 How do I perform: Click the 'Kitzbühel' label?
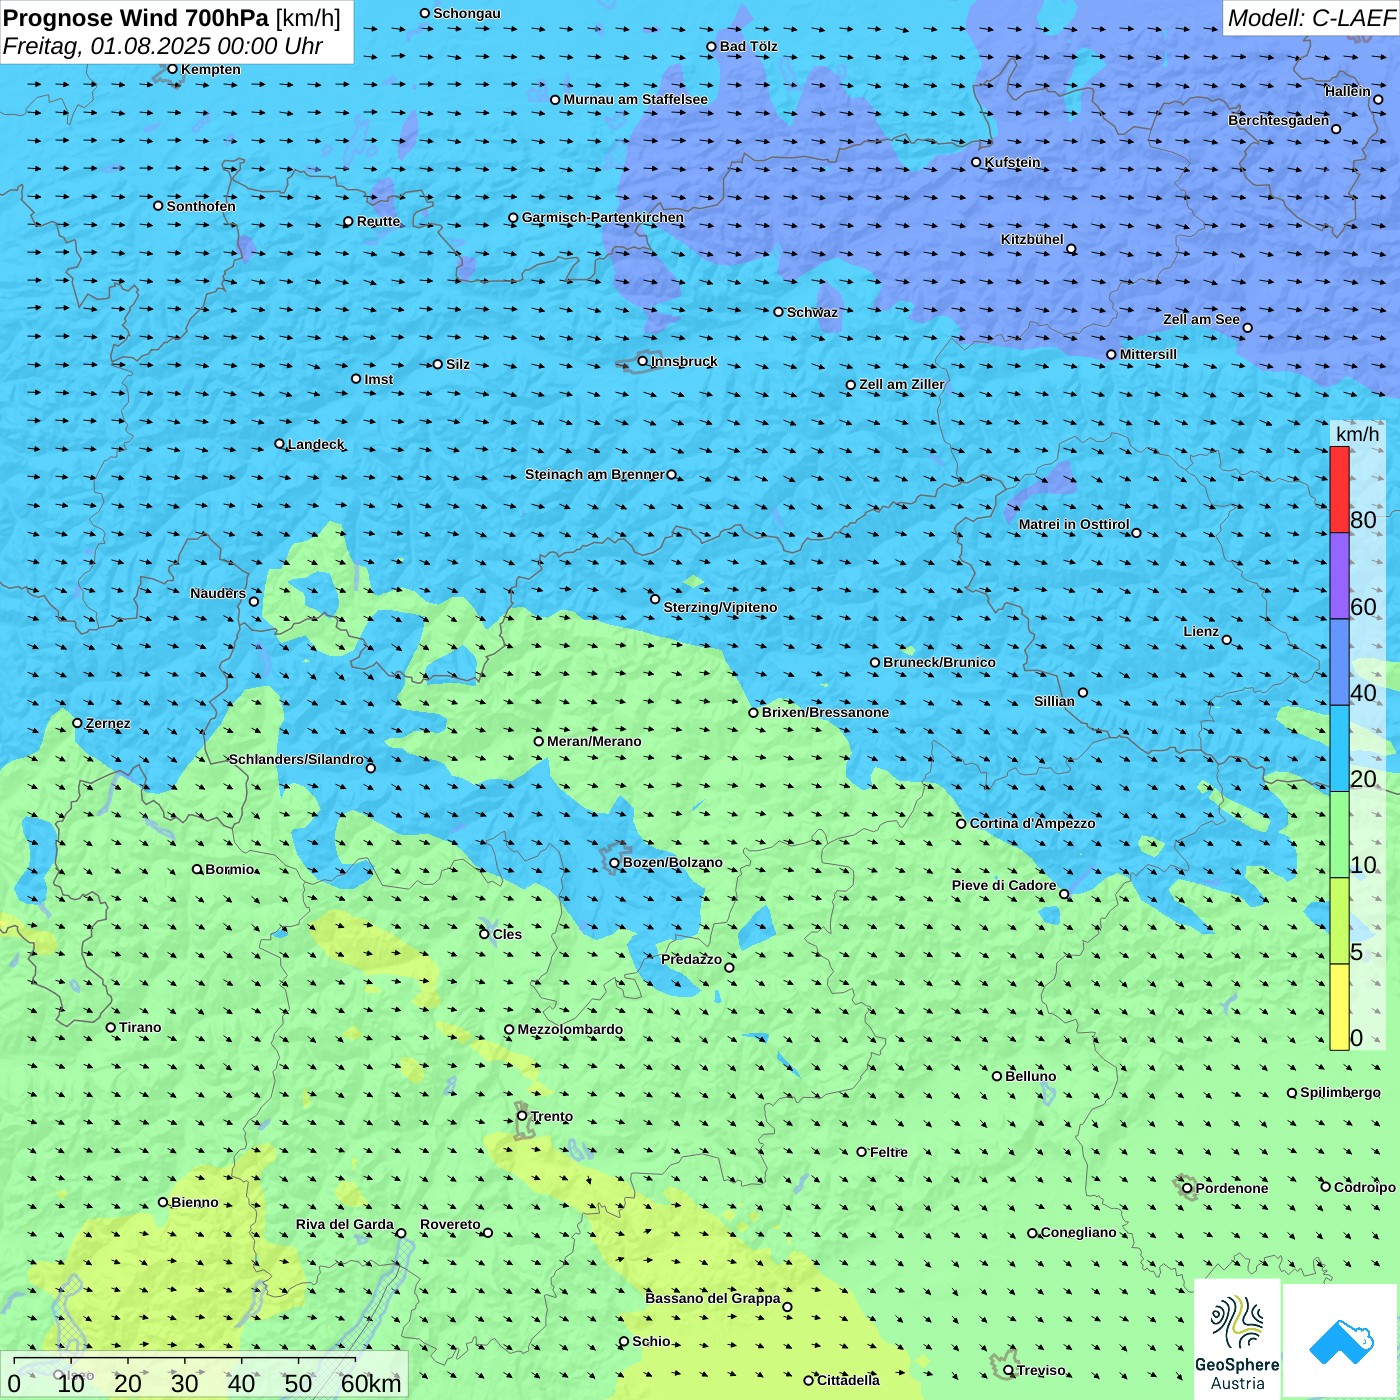[1032, 239]
